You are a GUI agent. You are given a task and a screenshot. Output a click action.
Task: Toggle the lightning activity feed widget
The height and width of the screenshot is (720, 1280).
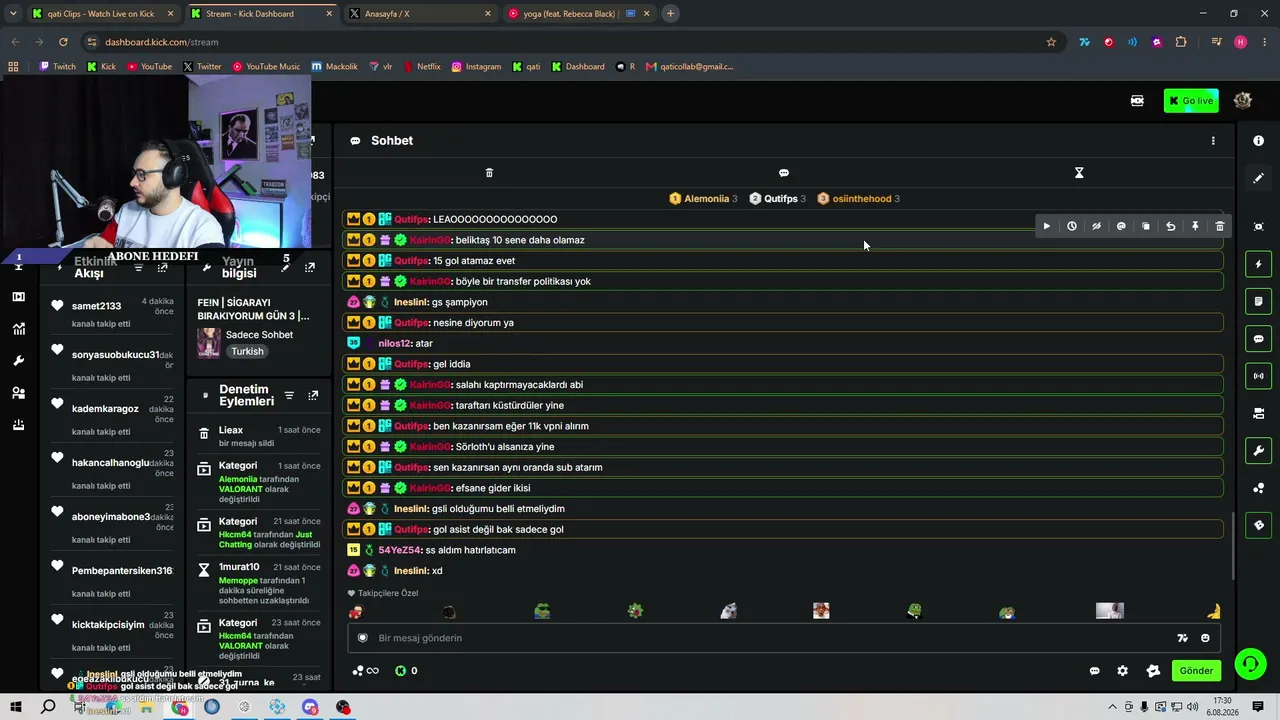pos(1258,264)
